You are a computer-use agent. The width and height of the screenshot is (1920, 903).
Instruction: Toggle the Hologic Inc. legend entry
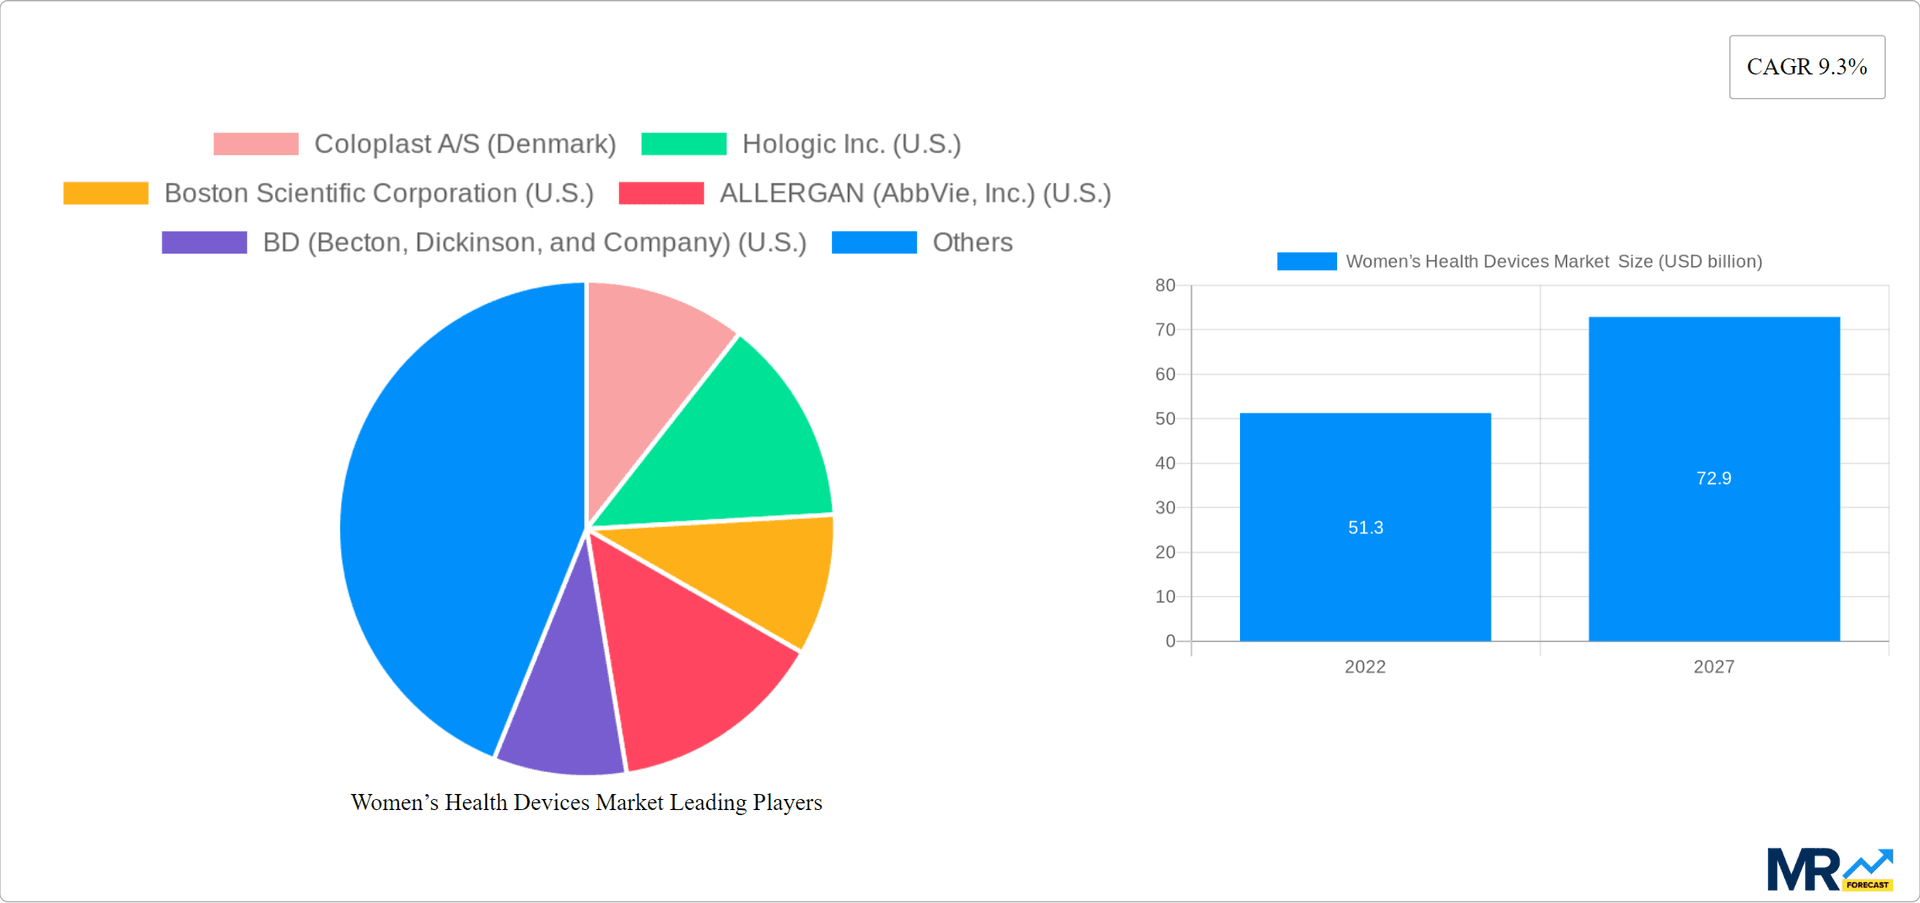[851, 143]
